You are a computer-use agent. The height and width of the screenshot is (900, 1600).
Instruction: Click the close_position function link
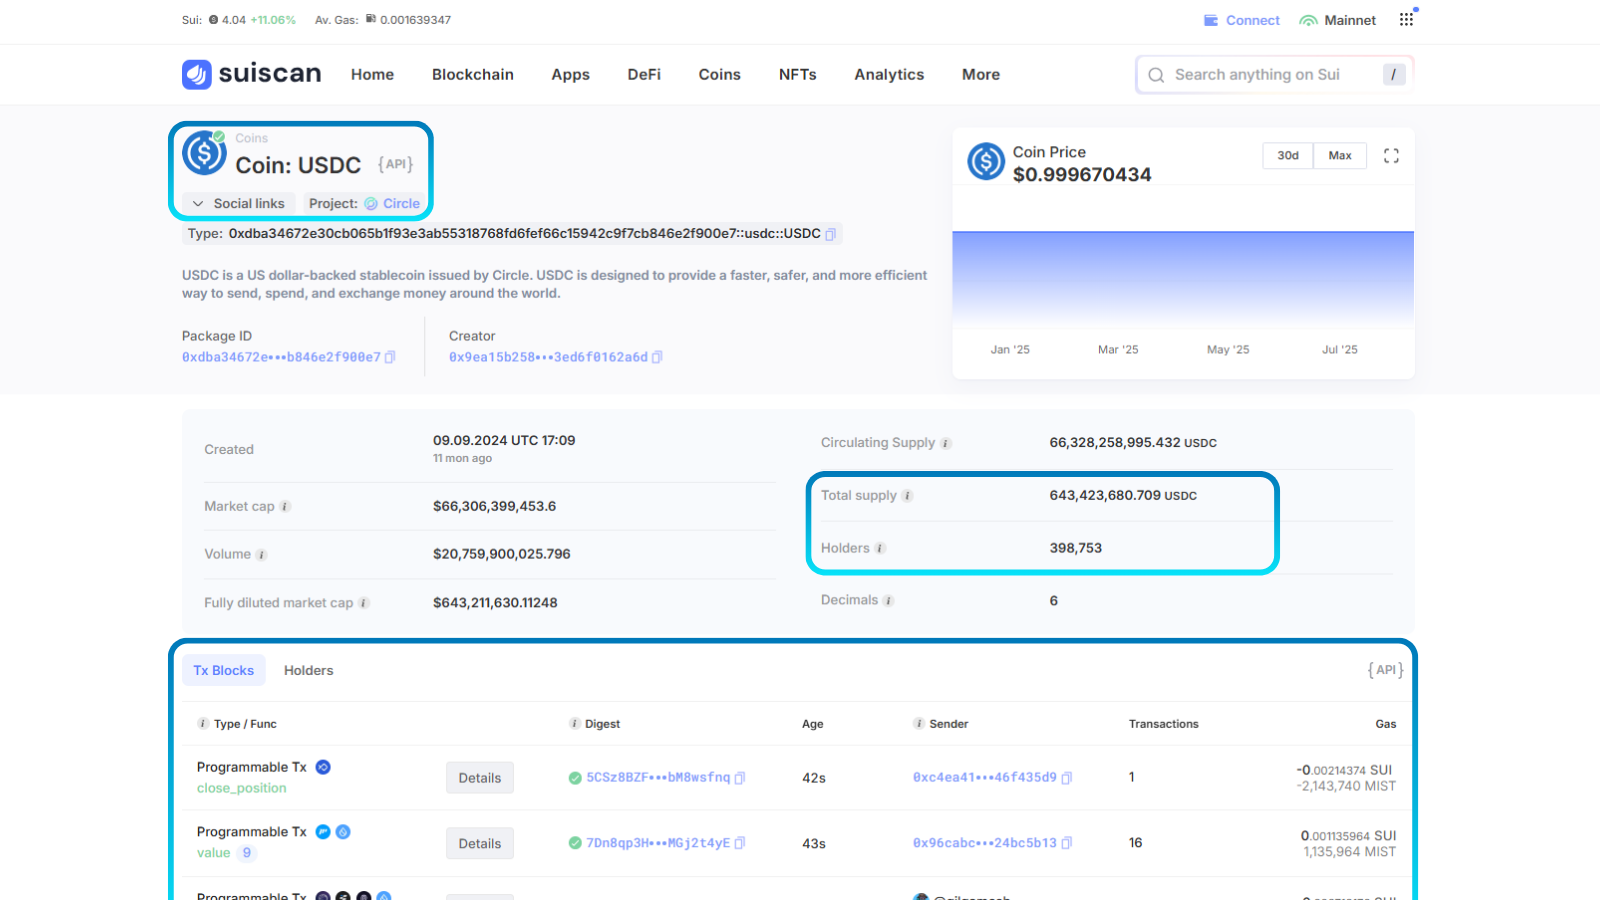242,788
